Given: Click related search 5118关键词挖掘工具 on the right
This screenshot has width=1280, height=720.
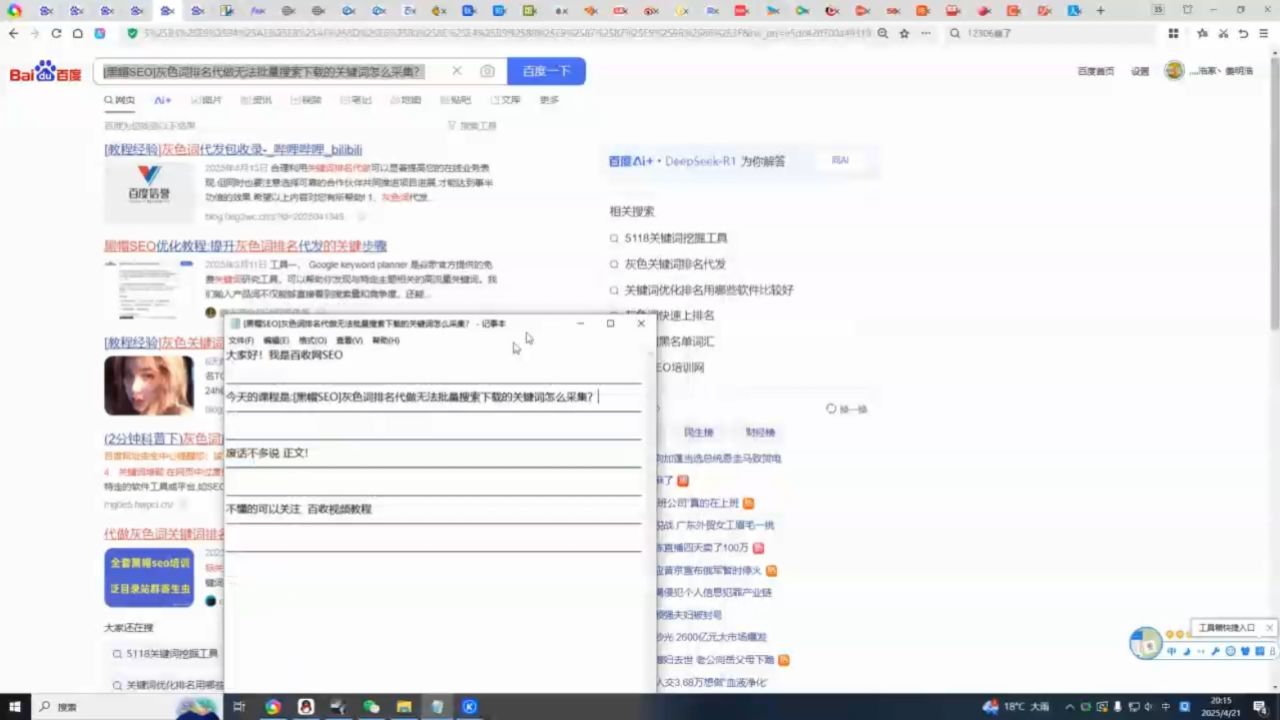Looking at the screenshot, I should click(x=675, y=238).
